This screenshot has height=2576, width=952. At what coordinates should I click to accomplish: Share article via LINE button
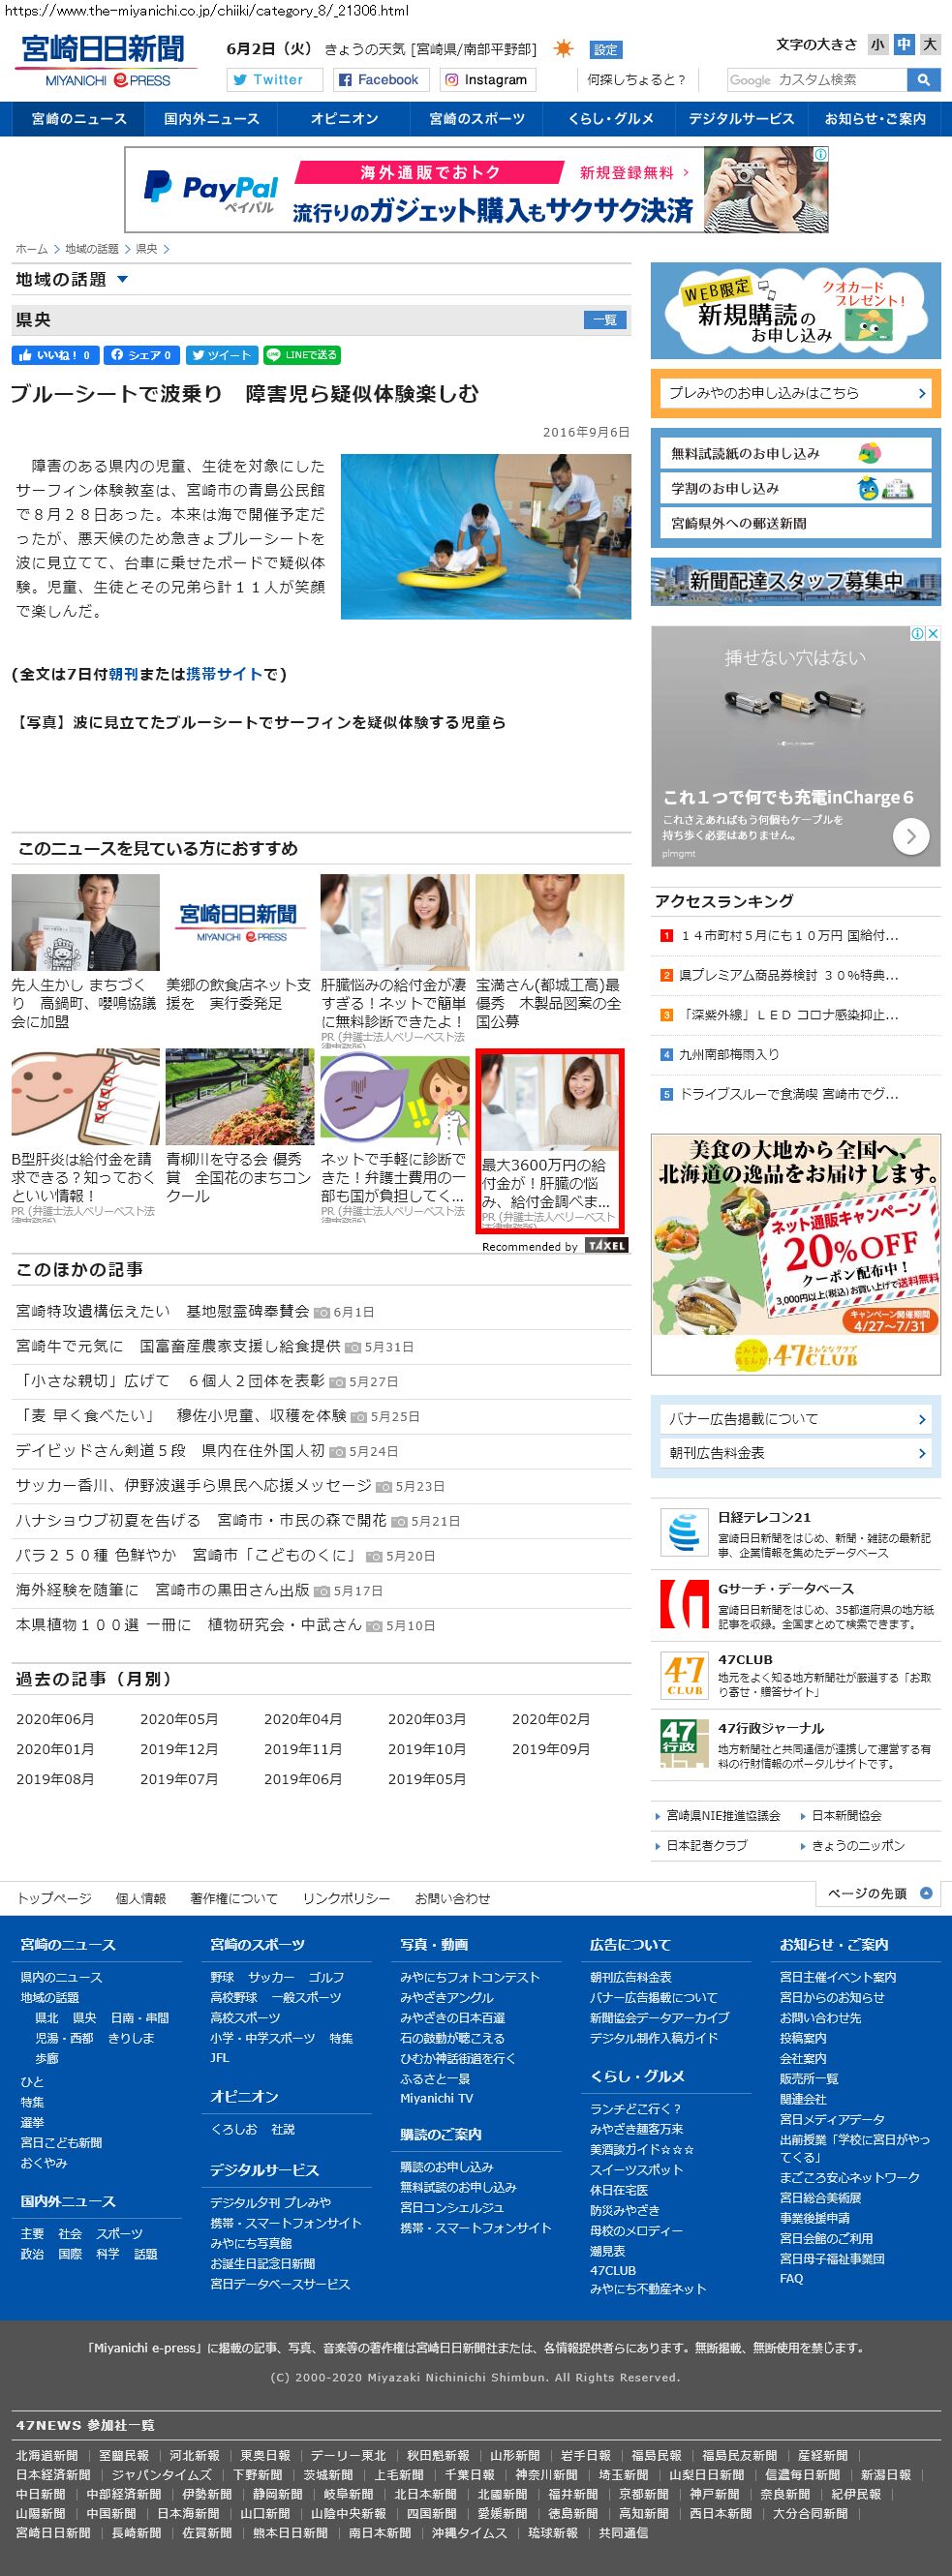(x=302, y=355)
